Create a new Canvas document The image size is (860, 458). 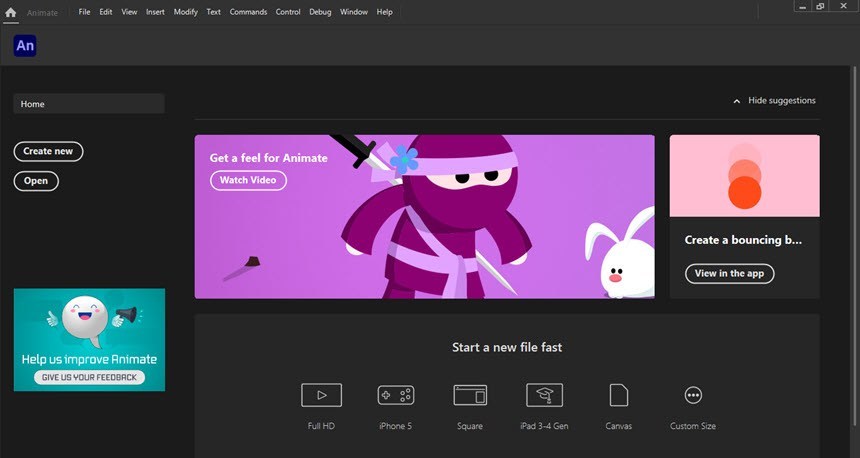(619, 395)
